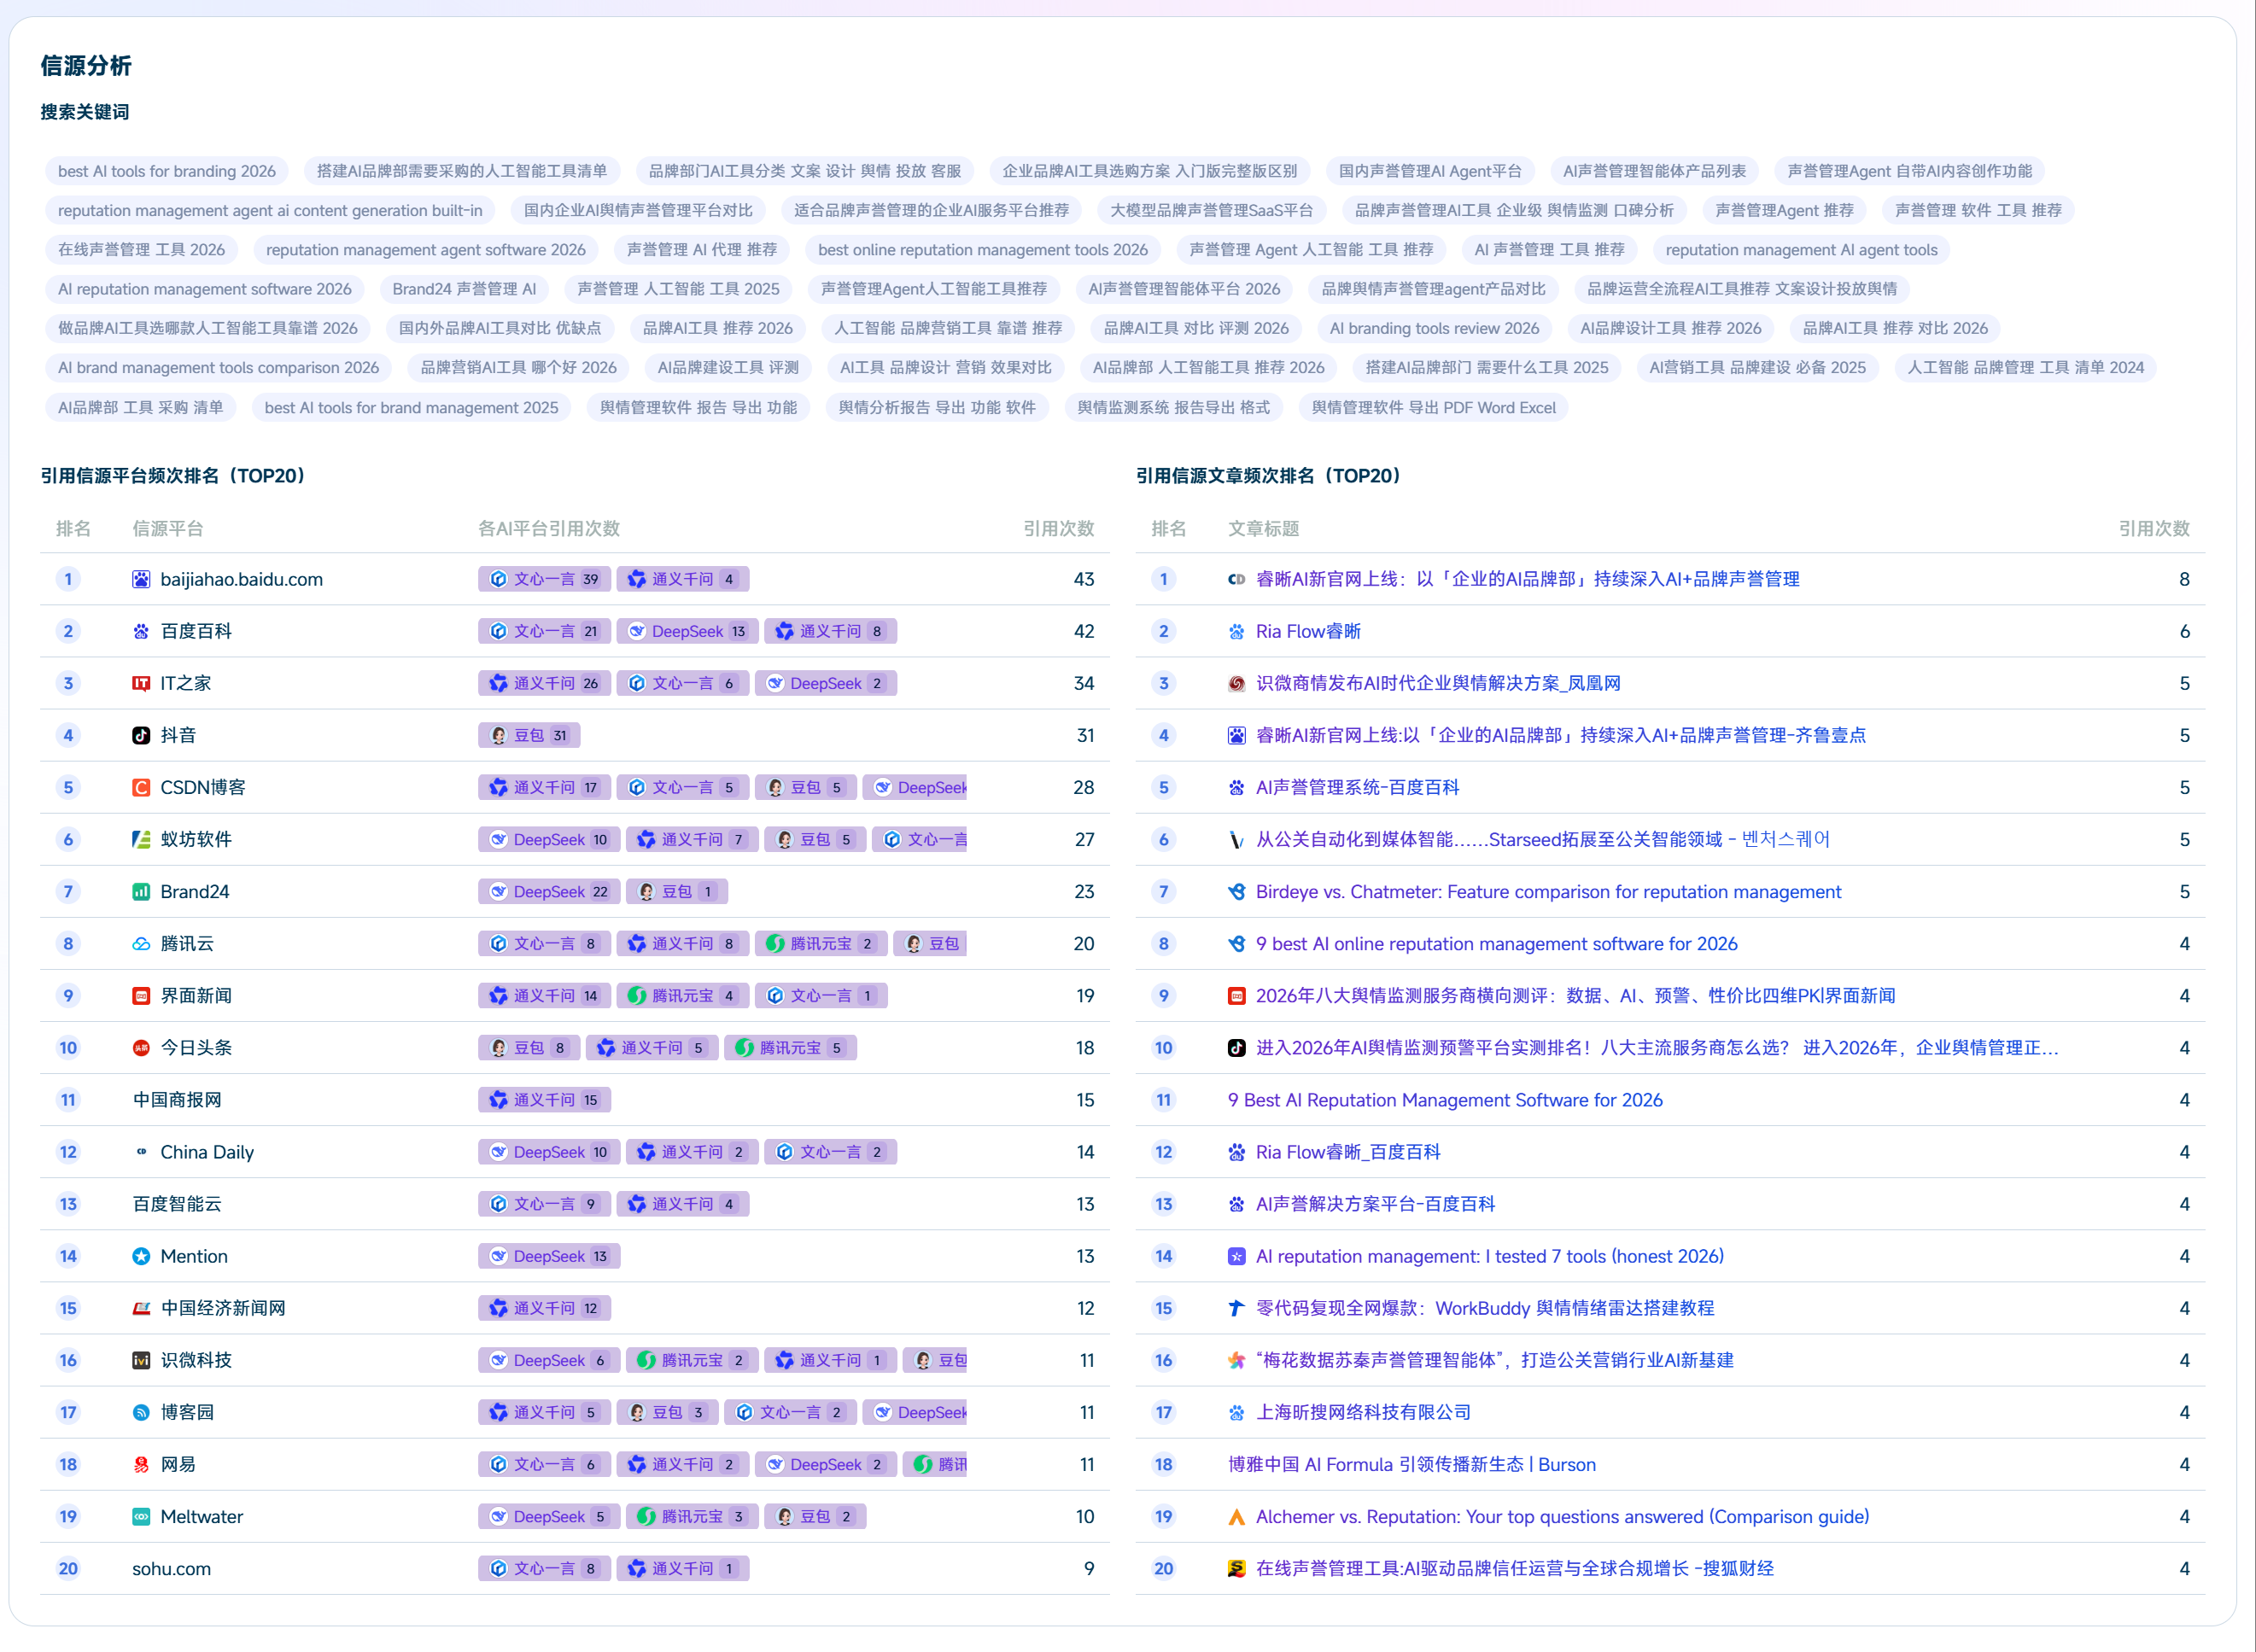The height and width of the screenshot is (1652, 2256).
Task: Click keyword tag 'best AI tools for branding 2026'
Action: [x=167, y=171]
